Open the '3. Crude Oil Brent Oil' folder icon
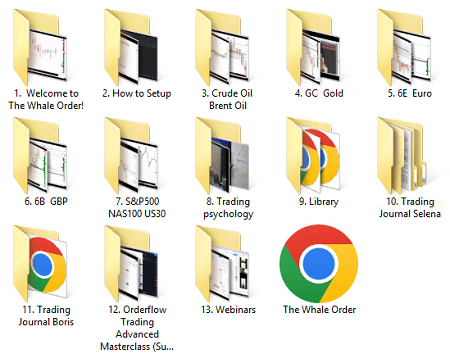The width and height of the screenshot is (450, 363). pyautogui.click(x=222, y=47)
